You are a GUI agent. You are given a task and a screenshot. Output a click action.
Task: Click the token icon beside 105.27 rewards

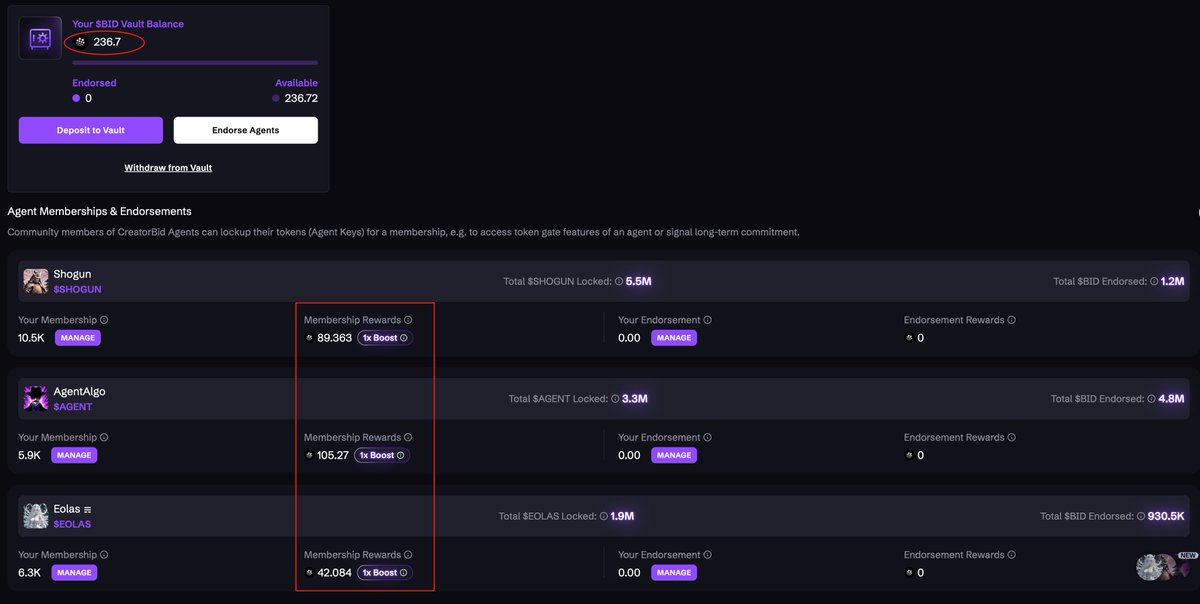click(309, 455)
